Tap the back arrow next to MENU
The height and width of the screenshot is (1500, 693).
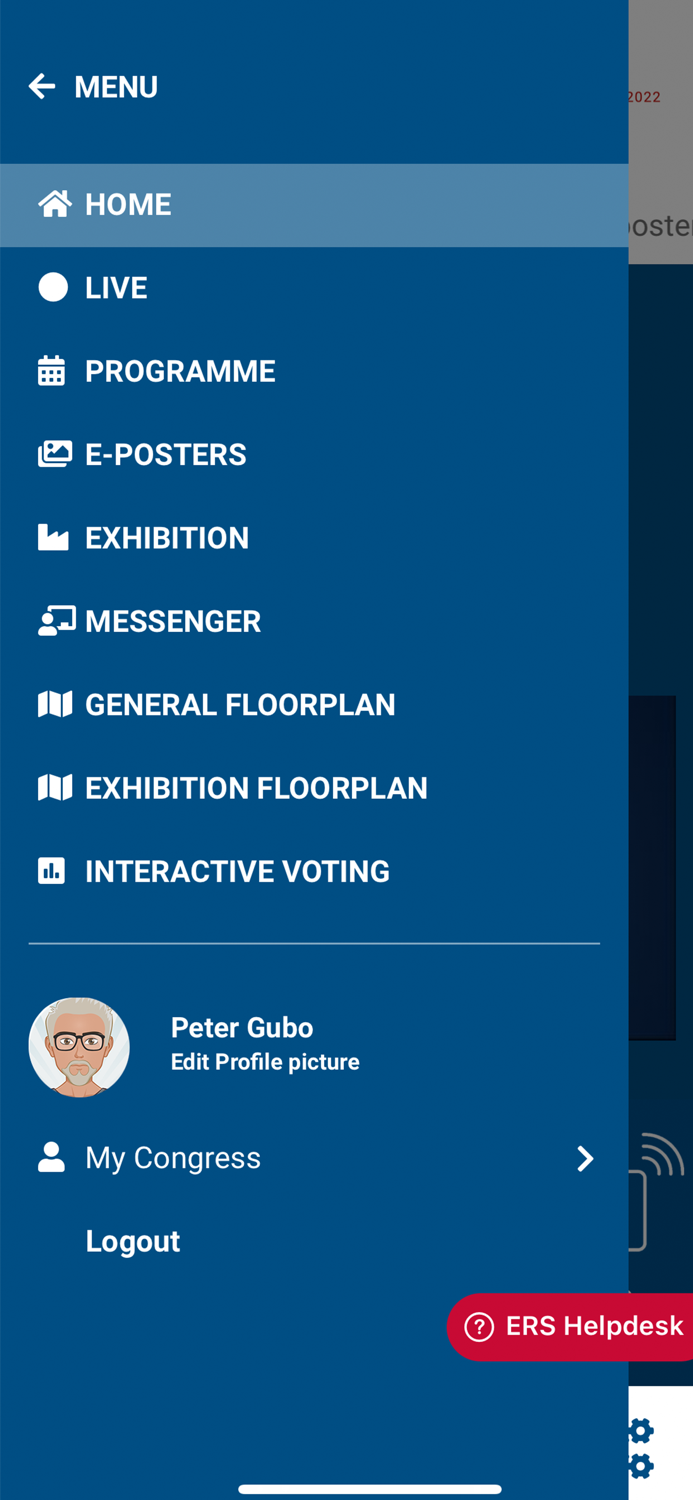pyautogui.click(x=42, y=87)
